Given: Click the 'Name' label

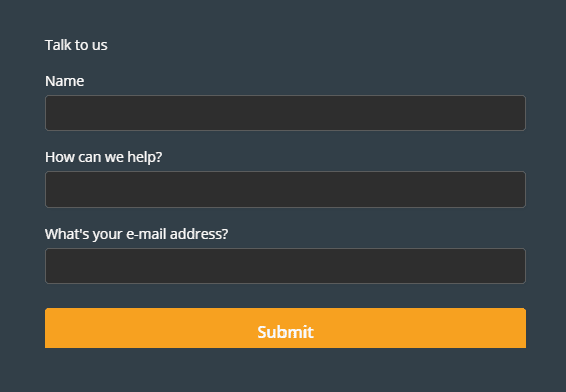Looking at the screenshot, I should (x=65, y=81).
